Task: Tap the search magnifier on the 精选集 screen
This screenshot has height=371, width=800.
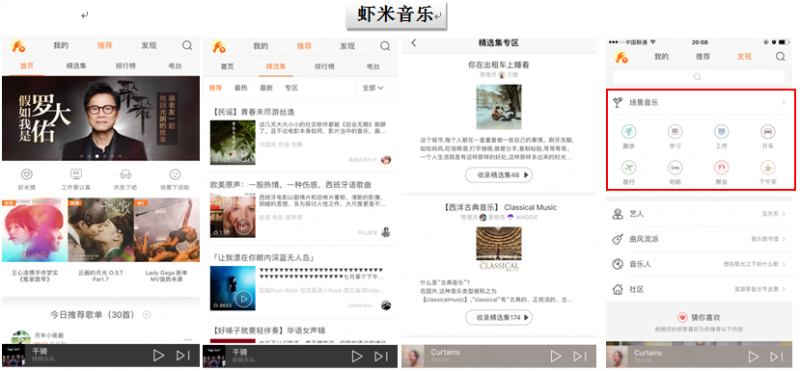Action: [385, 46]
